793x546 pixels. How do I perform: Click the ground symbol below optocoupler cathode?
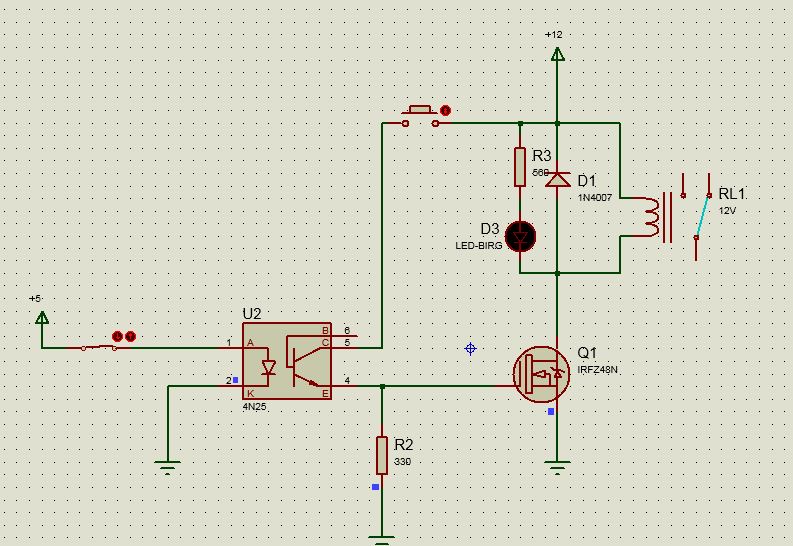point(167,467)
